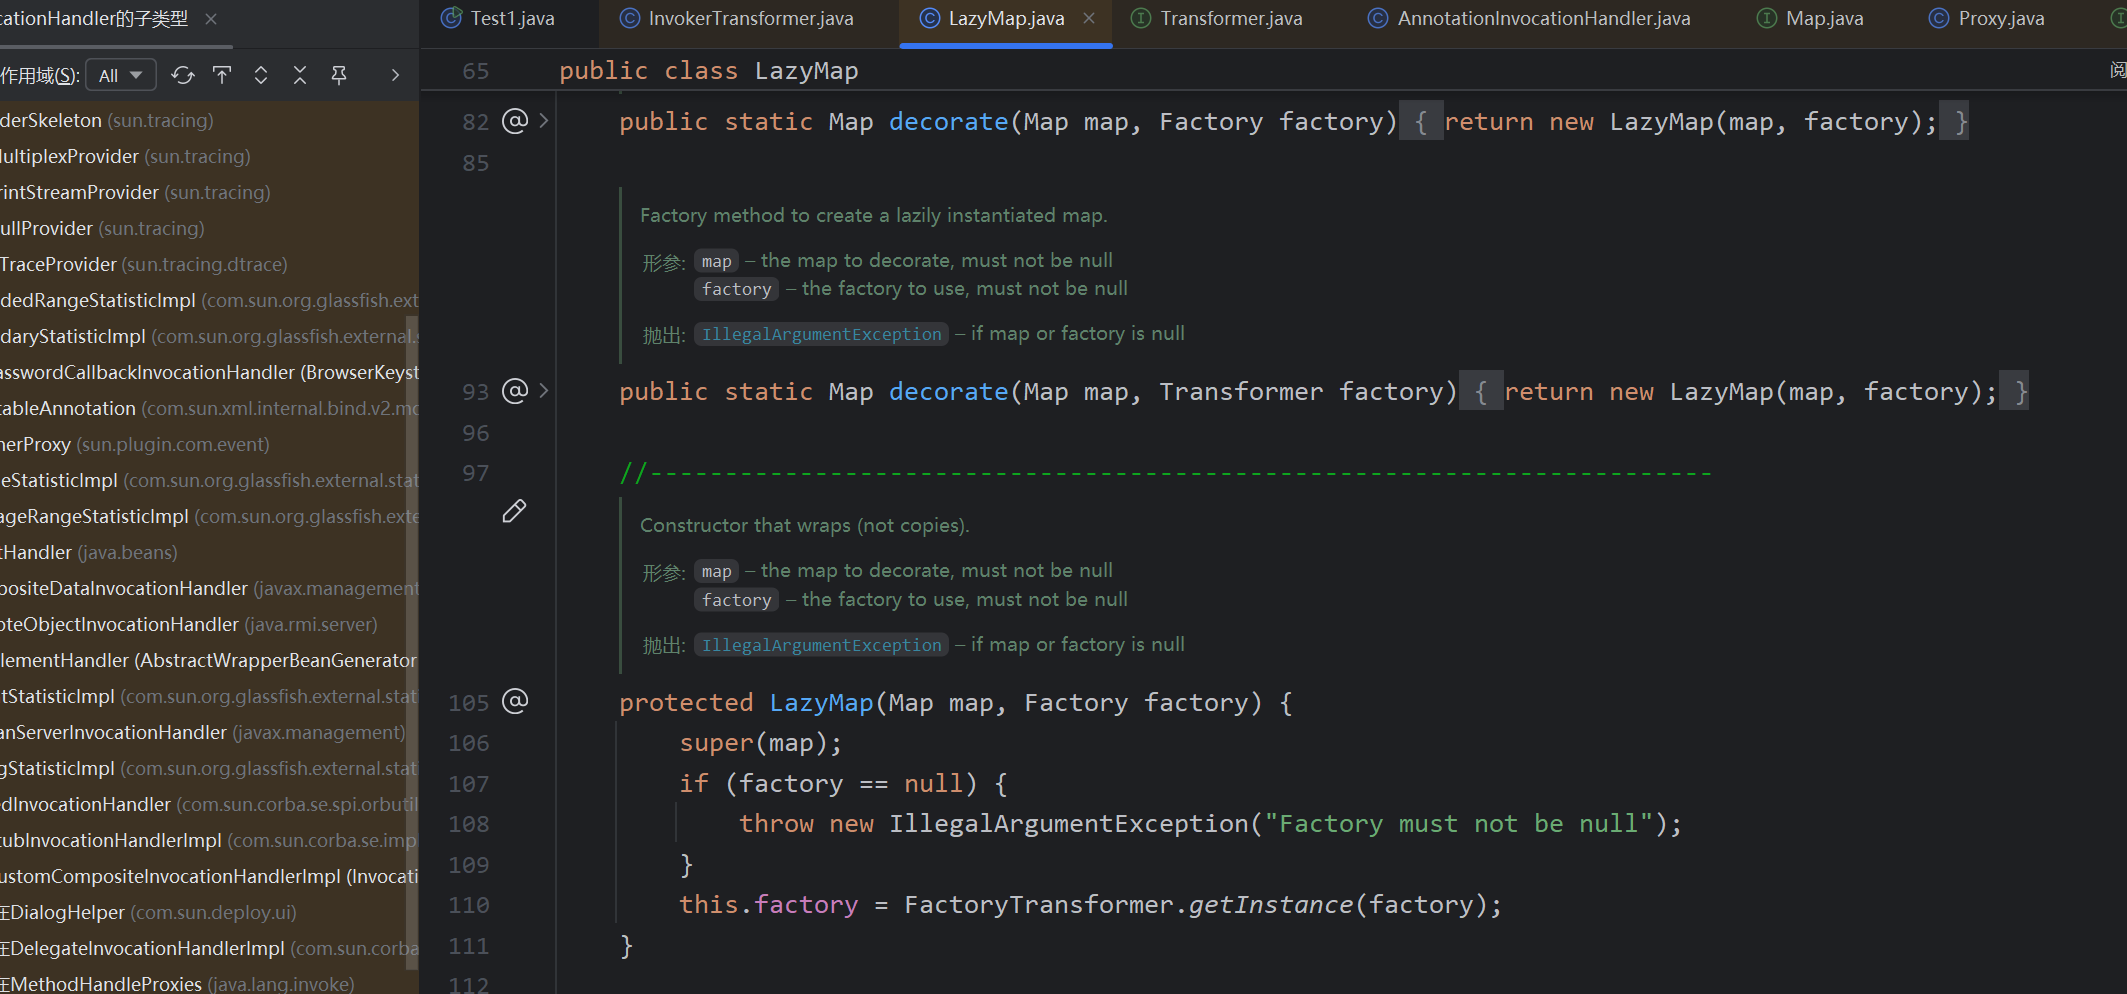Viewport: 2127px width, 994px height.
Task: Pin the hierarchy tab
Action: [x=339, y=75]
